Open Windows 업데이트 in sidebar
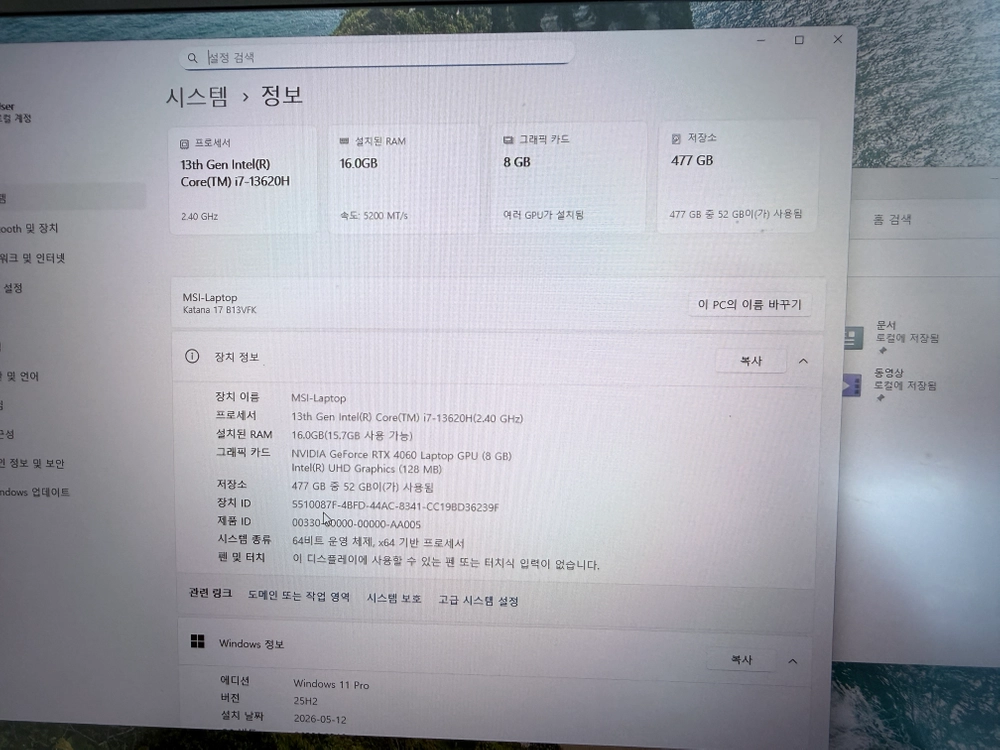The width and height of the screenshot is (1000, 750). [x=34, y=492]
